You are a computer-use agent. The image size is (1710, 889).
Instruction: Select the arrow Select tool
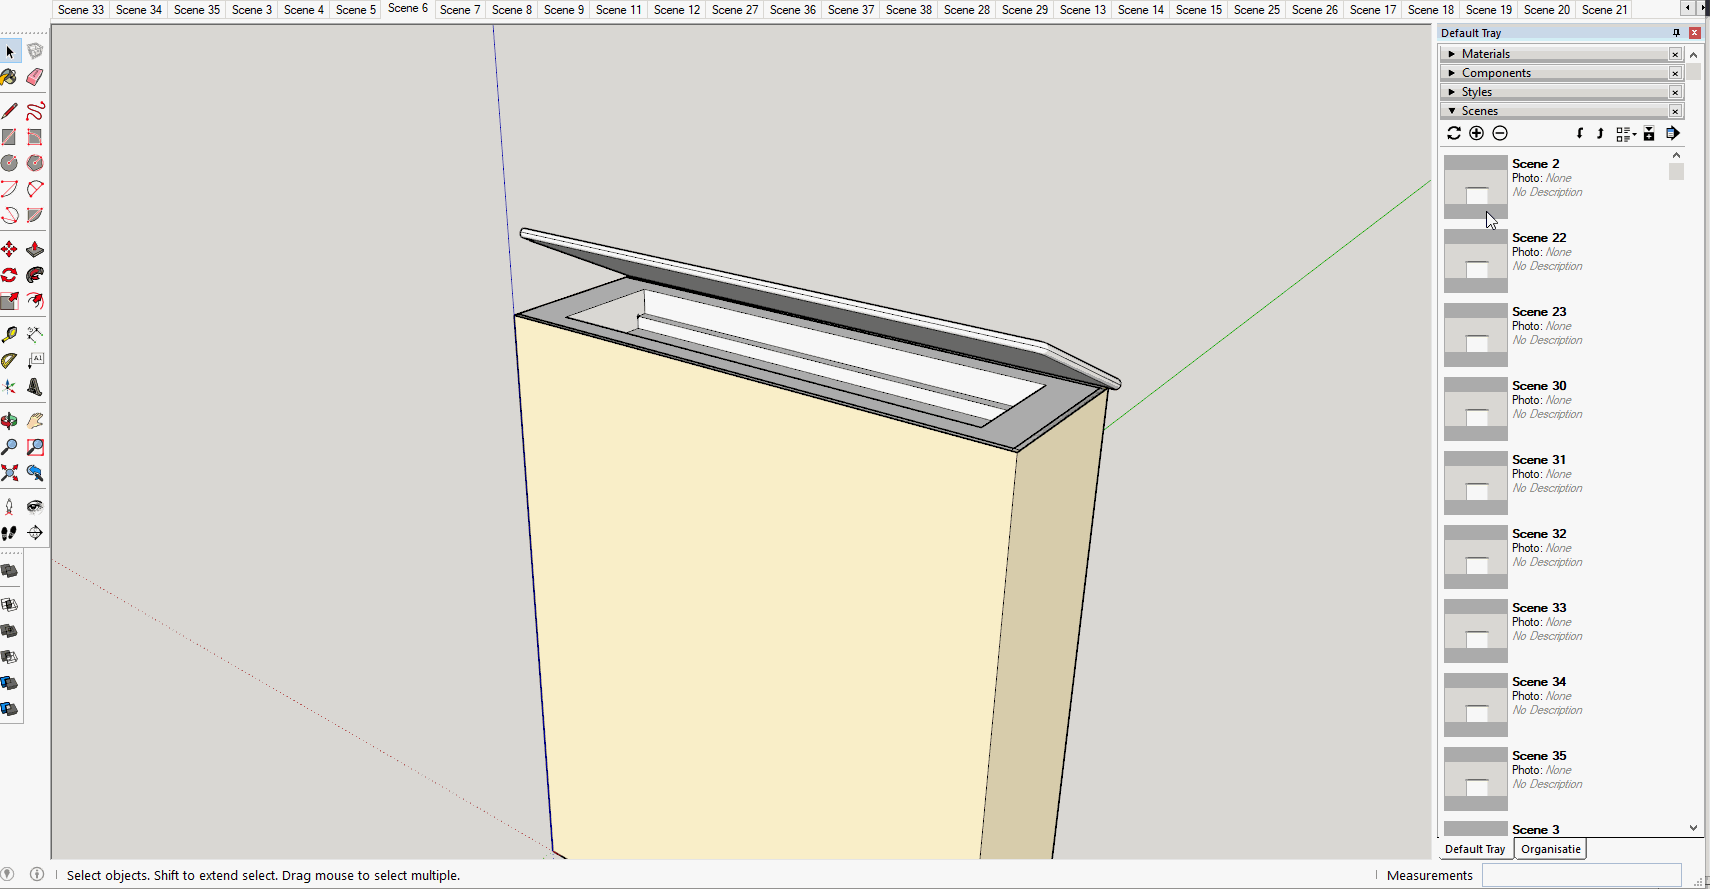10,51
